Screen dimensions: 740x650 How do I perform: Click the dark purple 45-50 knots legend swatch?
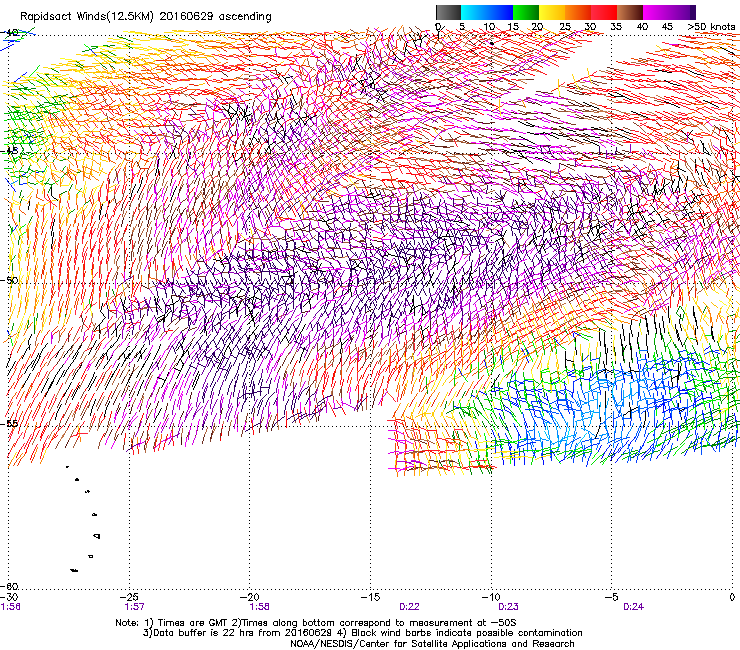coord(682,12)
